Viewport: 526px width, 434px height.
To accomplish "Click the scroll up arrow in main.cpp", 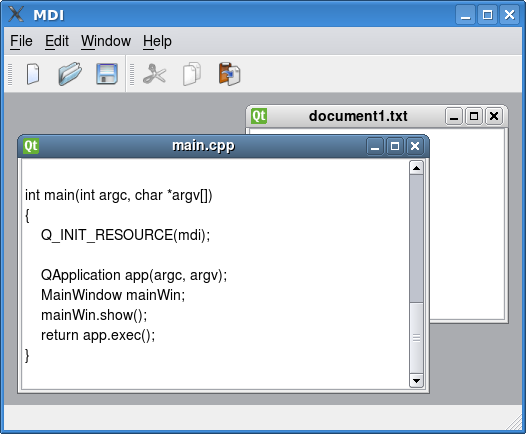I will (x=416, y=168).
